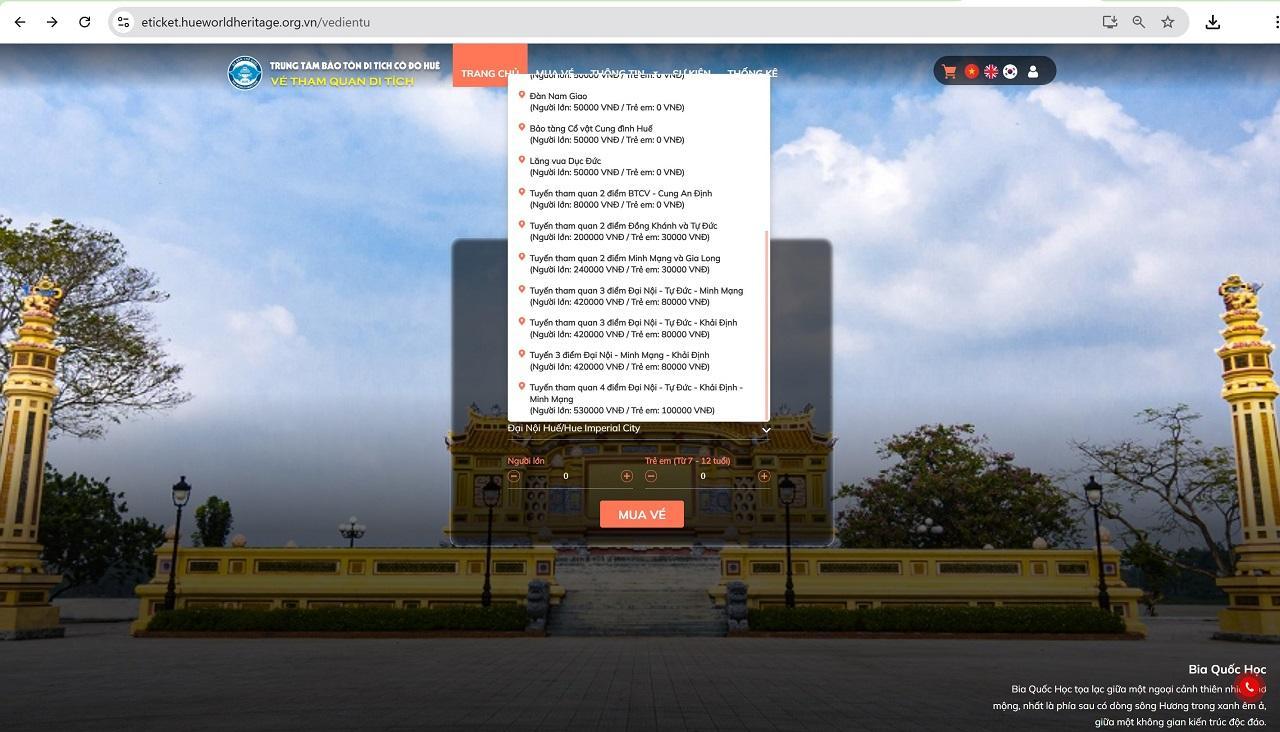
Task: Click the dropdown list scrollbar
Action: pyautogui.click(x=767, y=320)
